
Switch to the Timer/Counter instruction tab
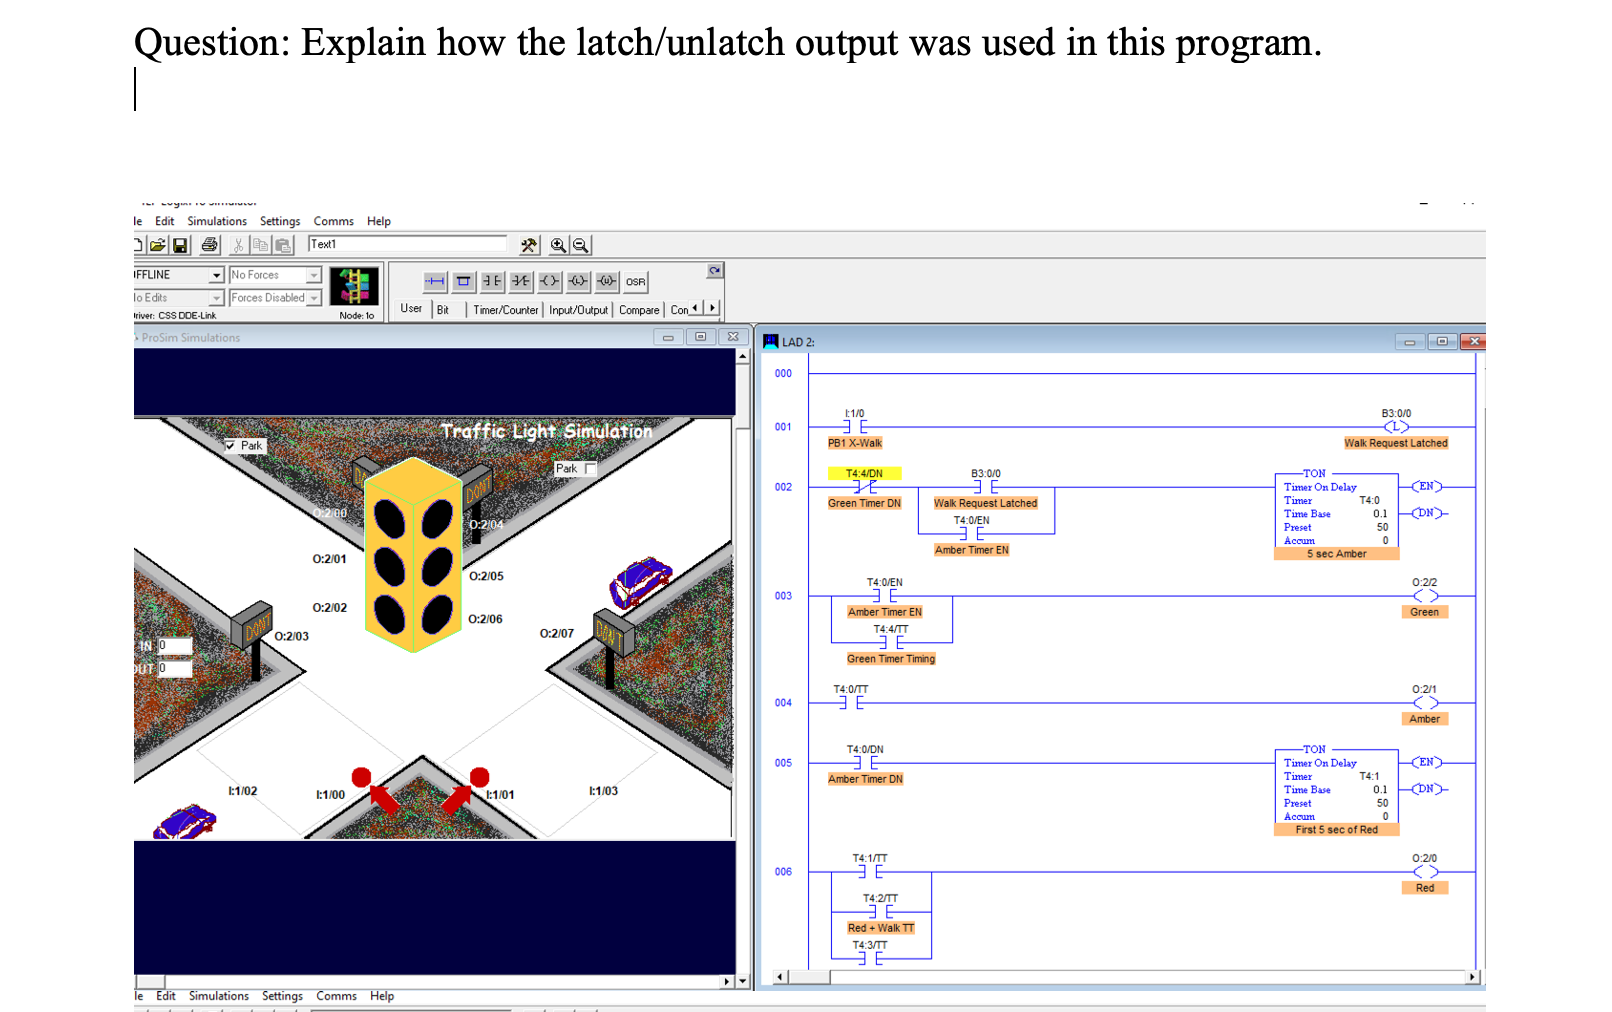[x=505, y=309]
